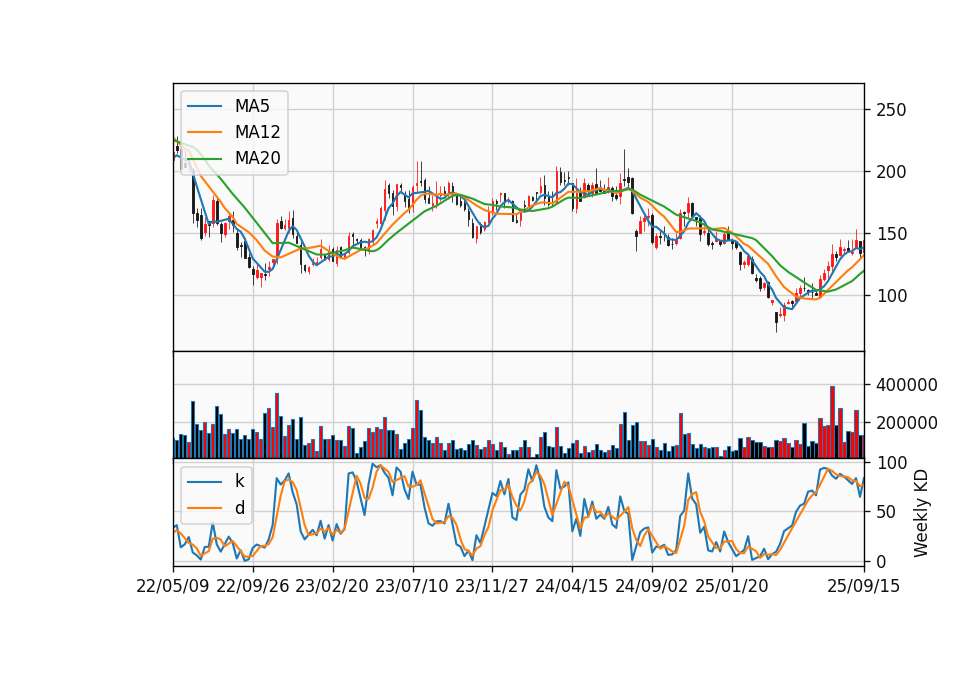Screen dimensions: 960x690
Task: Click the 25/09/15 date label
Action: pos(864,586)
